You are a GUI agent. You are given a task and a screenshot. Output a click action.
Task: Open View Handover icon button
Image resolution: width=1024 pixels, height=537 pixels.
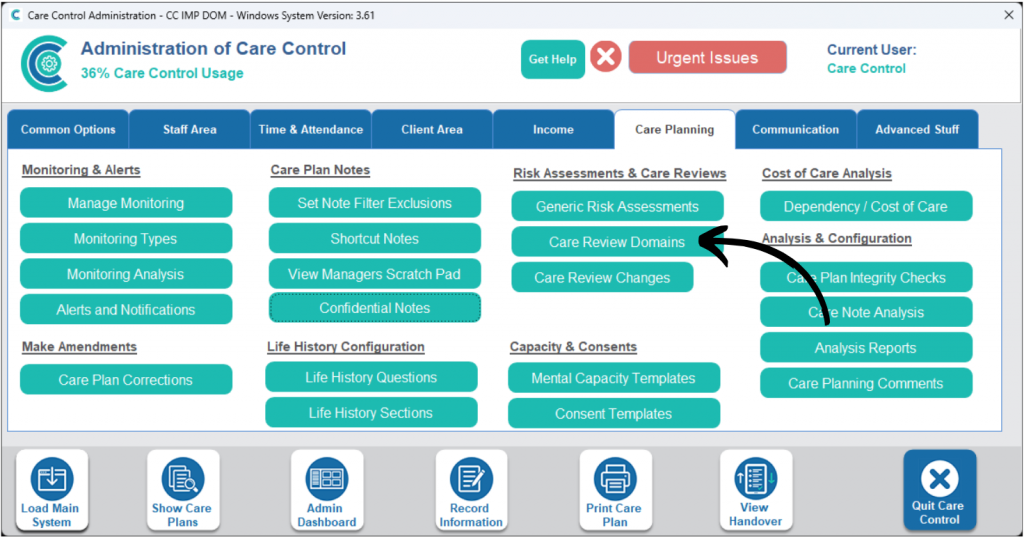[756, 491]
